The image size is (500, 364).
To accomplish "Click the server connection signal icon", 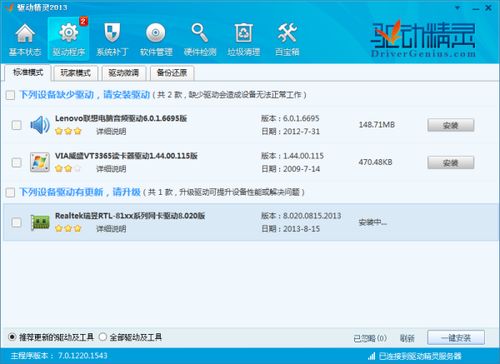I will click(x=372, y=356).
